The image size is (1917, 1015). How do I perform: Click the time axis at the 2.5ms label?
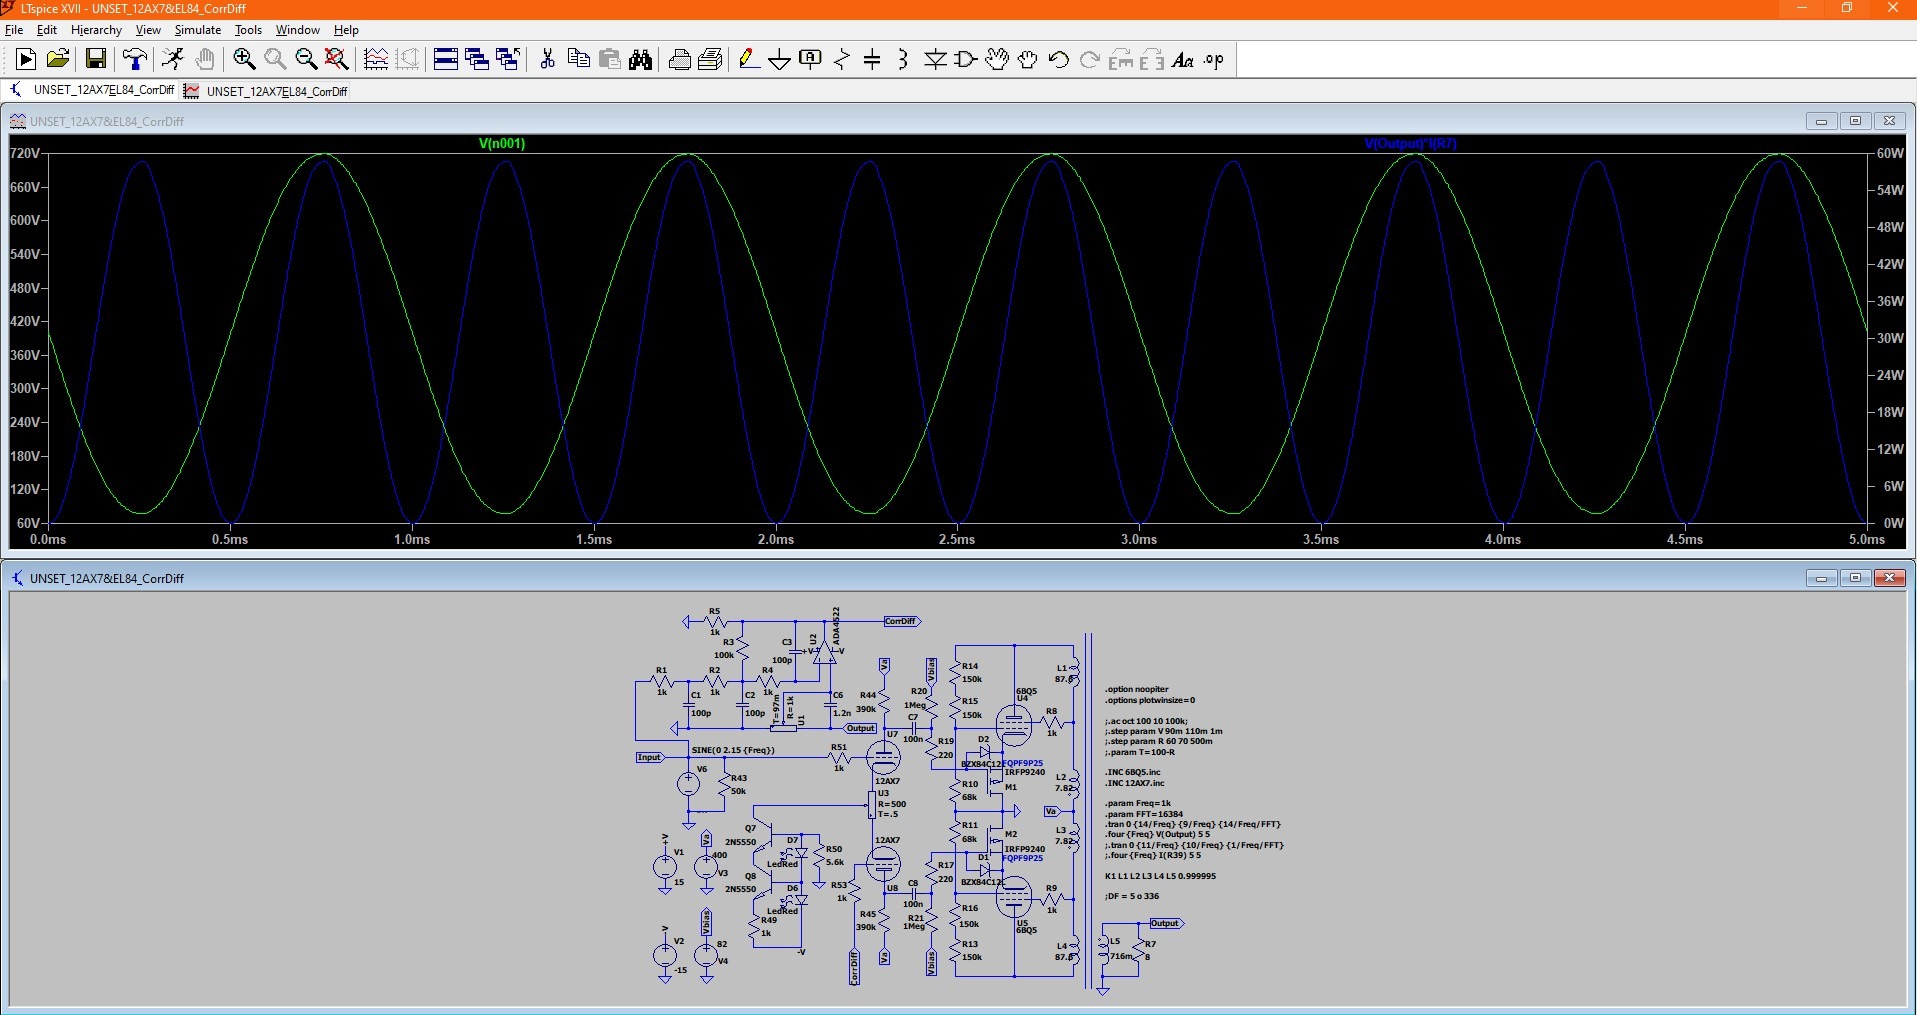(x=957, y=539)
